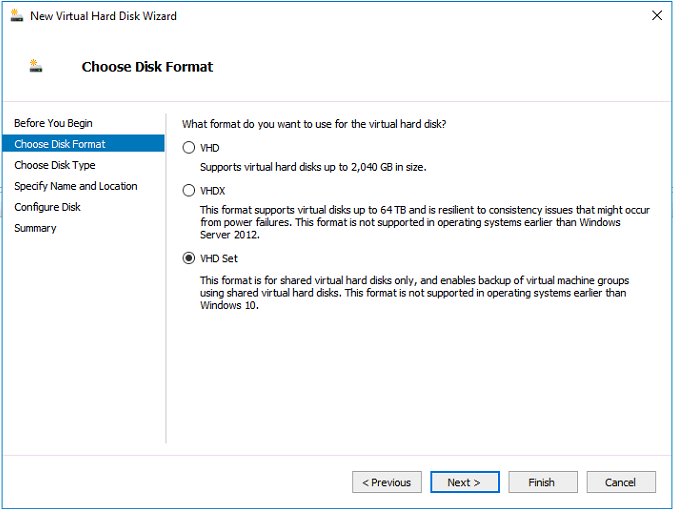
Task: Click the Finish button
Action: (541, 482)
